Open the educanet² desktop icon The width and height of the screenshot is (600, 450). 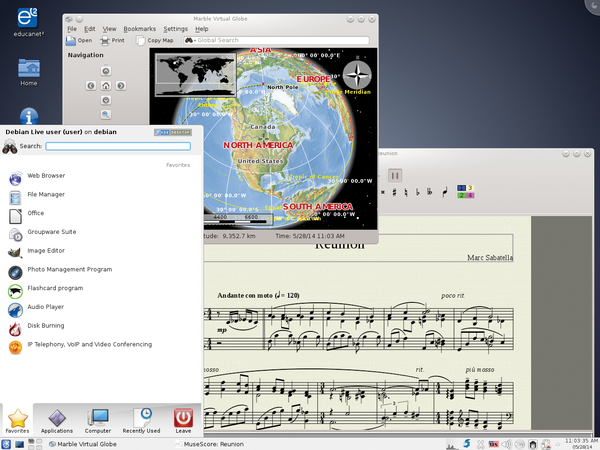[x=28, y=23]
